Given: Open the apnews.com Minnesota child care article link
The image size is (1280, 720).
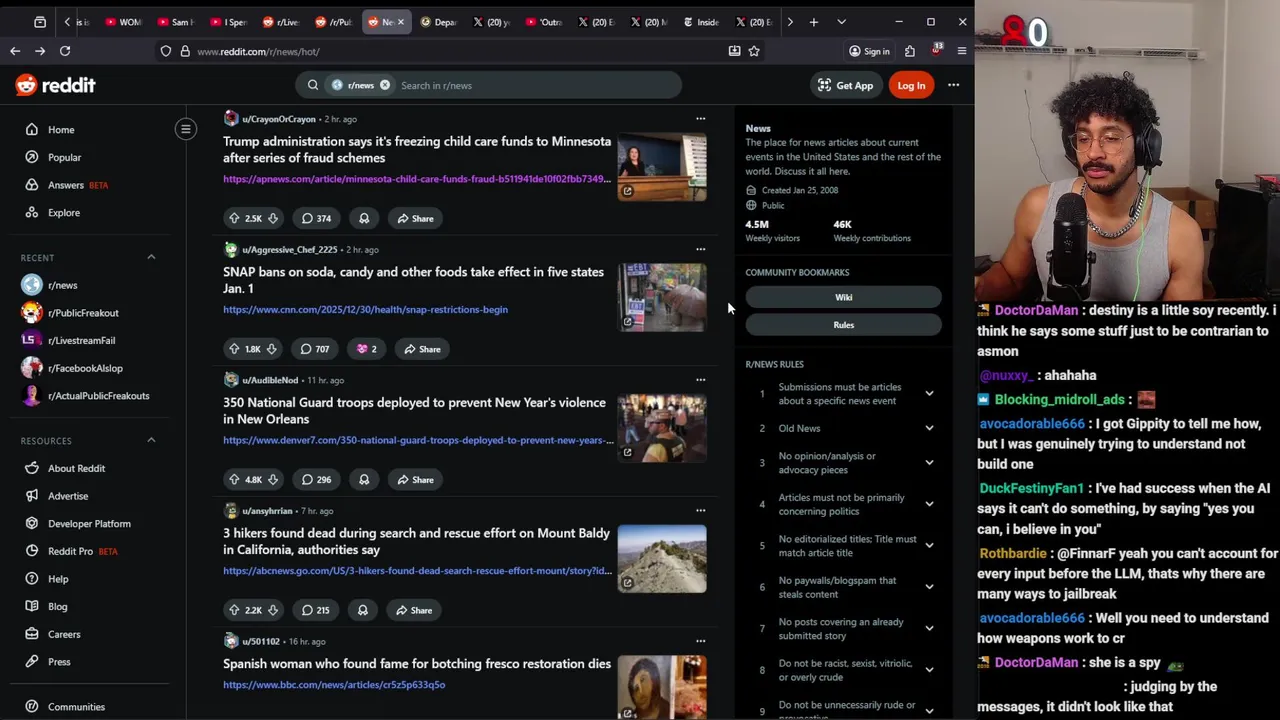Looking at the screenshot, I should (417, 179).
